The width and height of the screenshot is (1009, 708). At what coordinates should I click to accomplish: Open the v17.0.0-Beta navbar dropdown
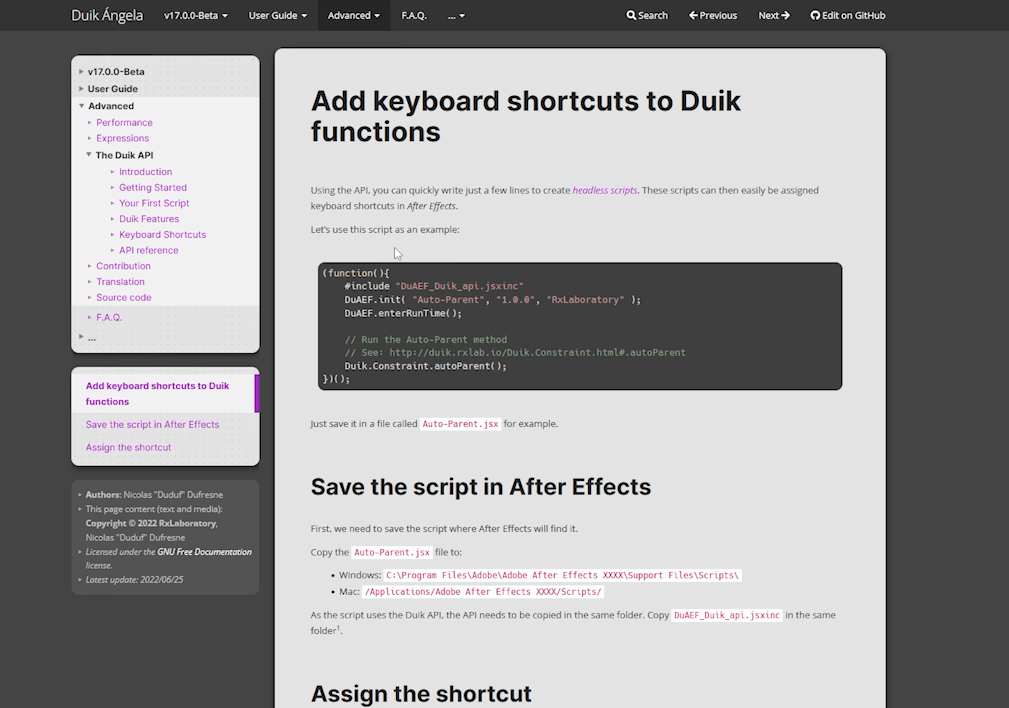195,16
